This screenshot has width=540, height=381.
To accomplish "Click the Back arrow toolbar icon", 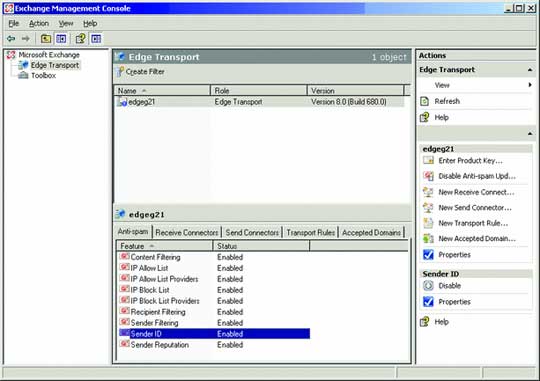I will [x=11, y=39].
